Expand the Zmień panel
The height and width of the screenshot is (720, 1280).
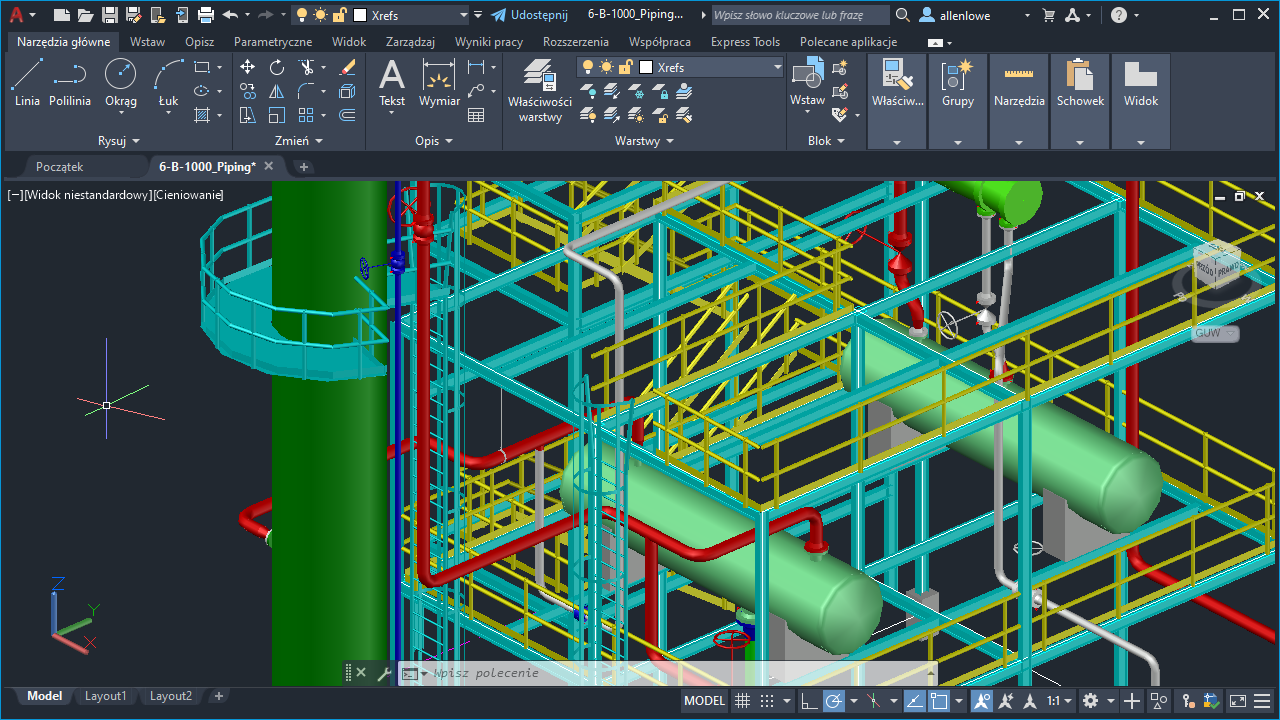pyautogui.click(x=299, y=141)
